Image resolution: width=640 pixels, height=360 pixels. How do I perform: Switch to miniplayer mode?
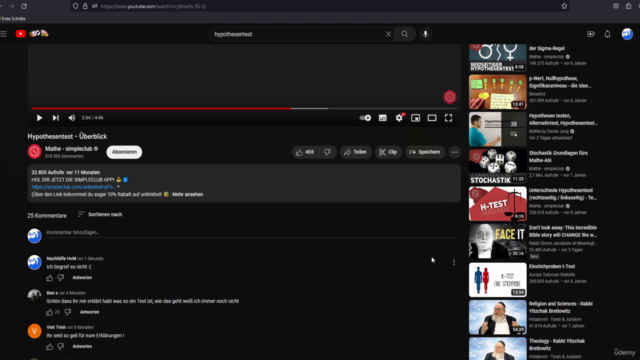416,118
